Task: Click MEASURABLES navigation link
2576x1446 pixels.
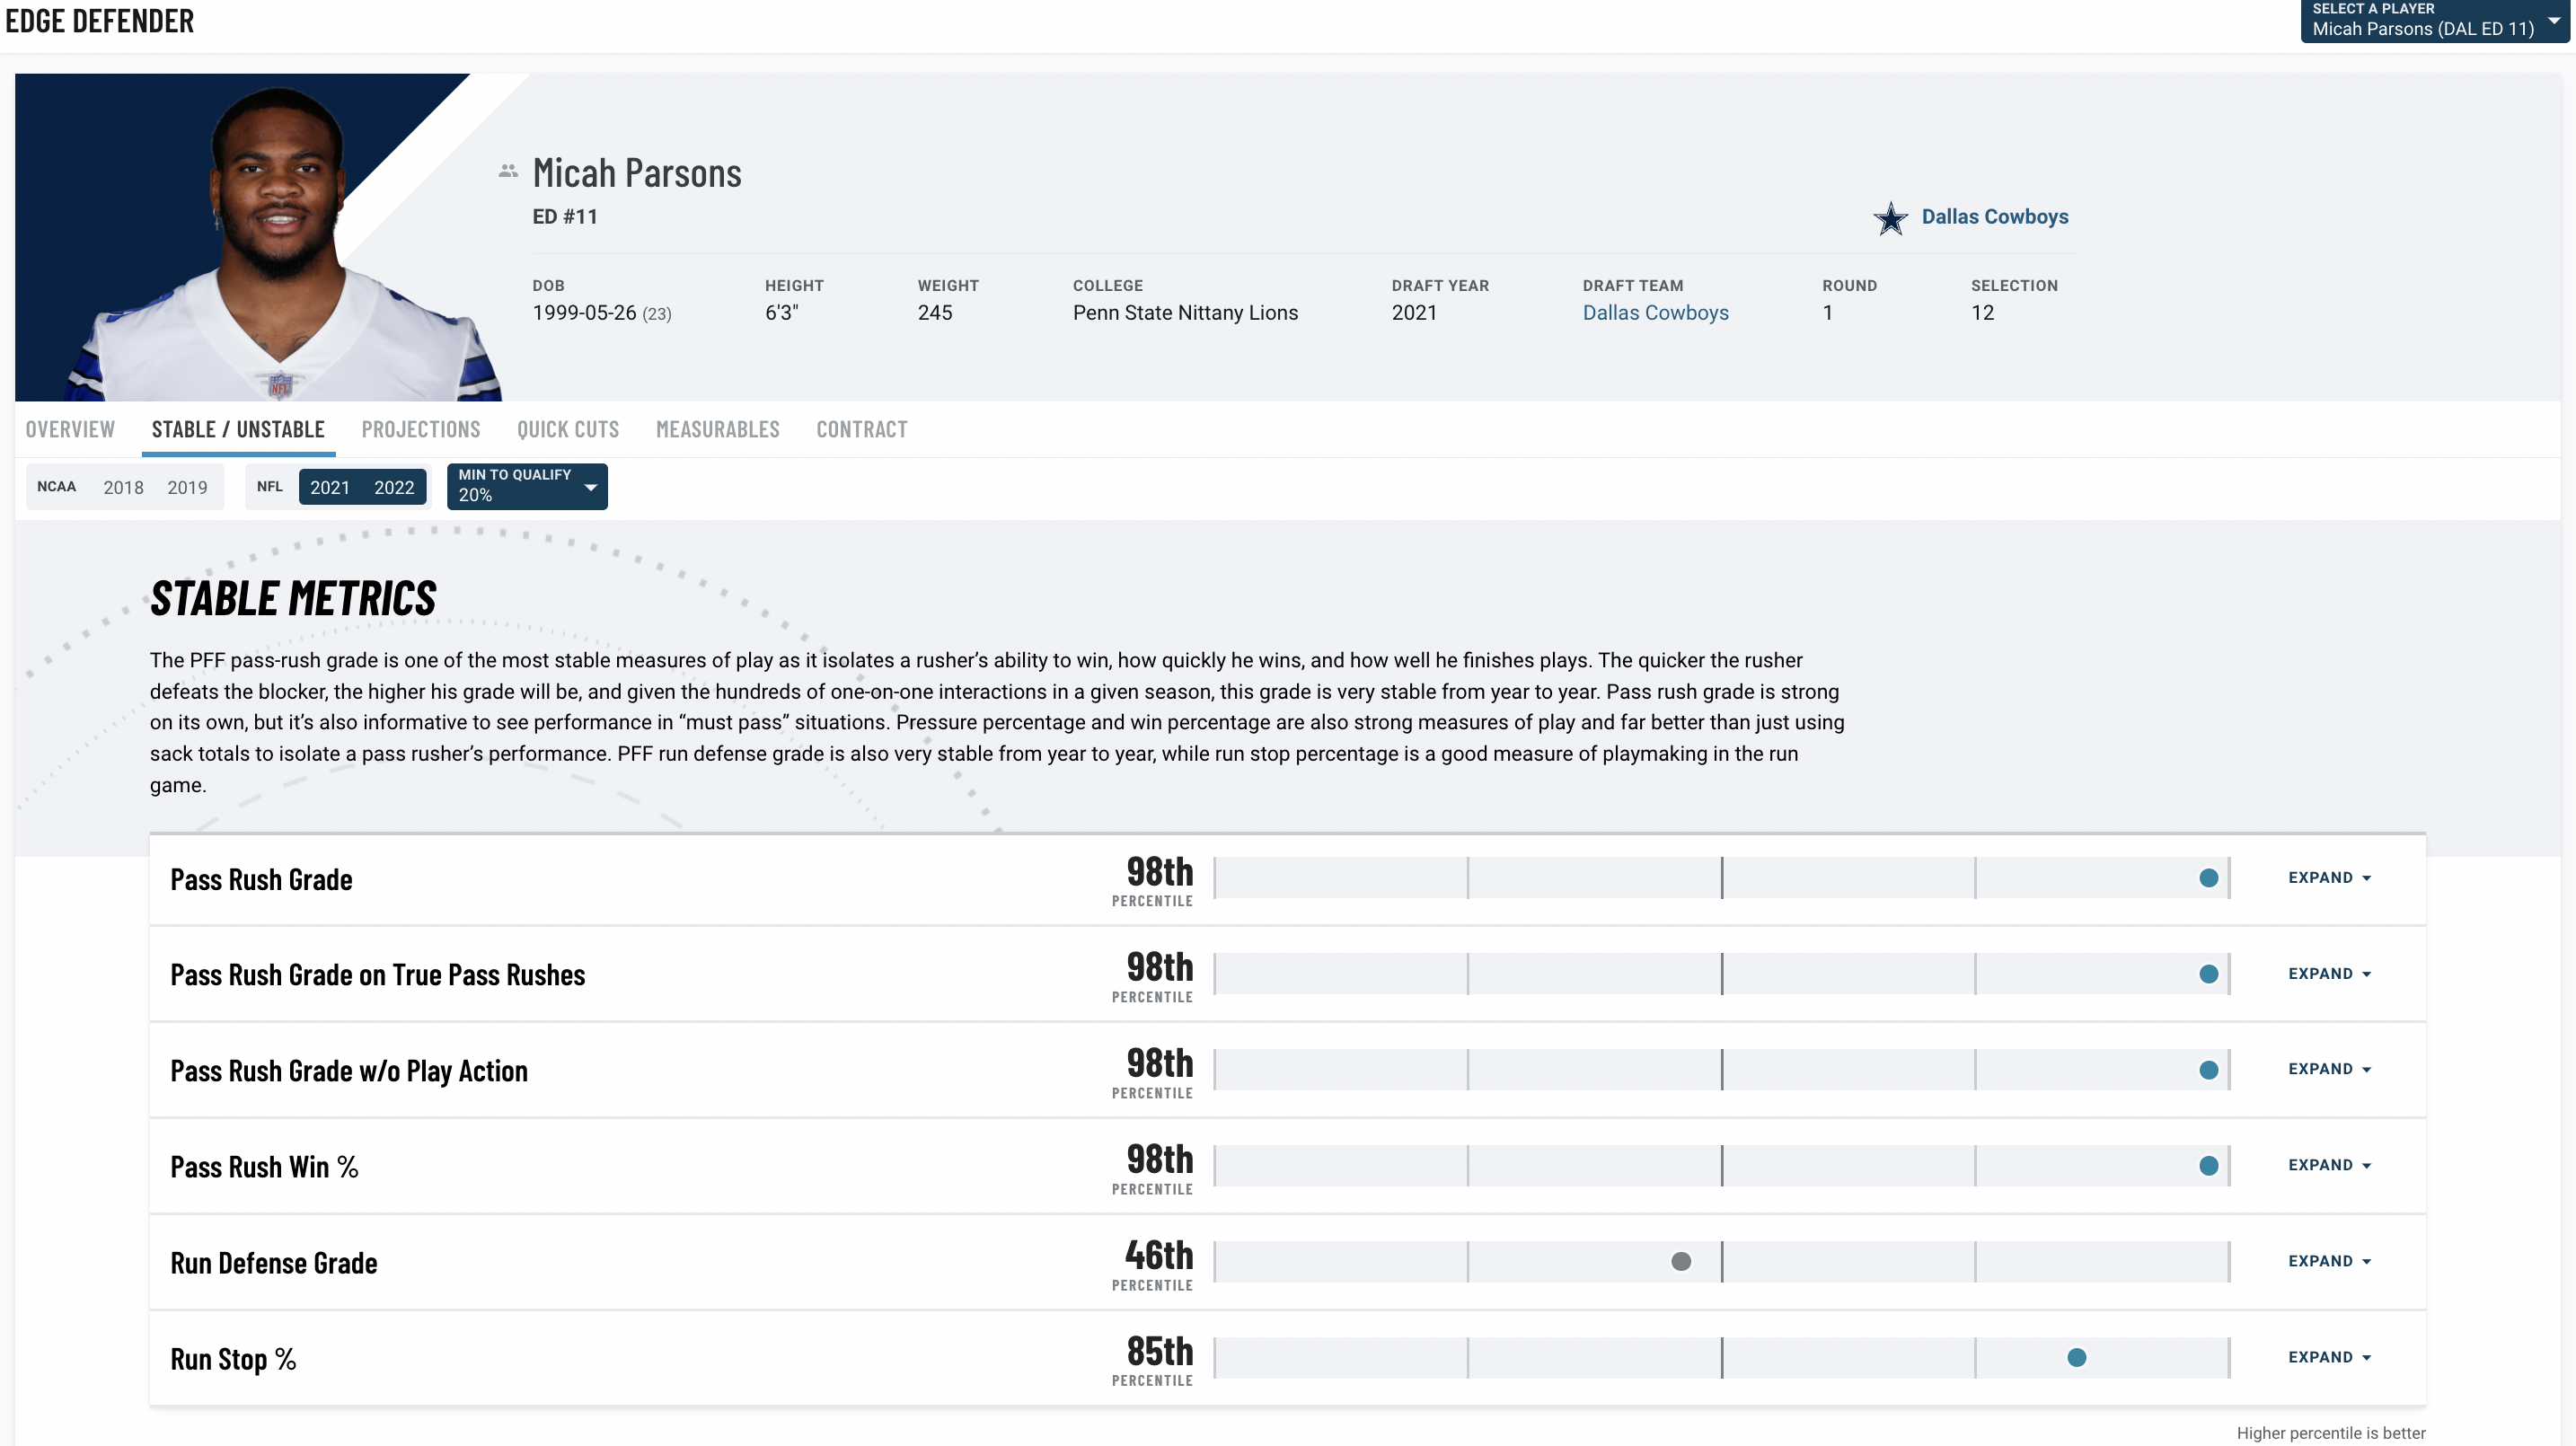Action: [x=717, y=428]
